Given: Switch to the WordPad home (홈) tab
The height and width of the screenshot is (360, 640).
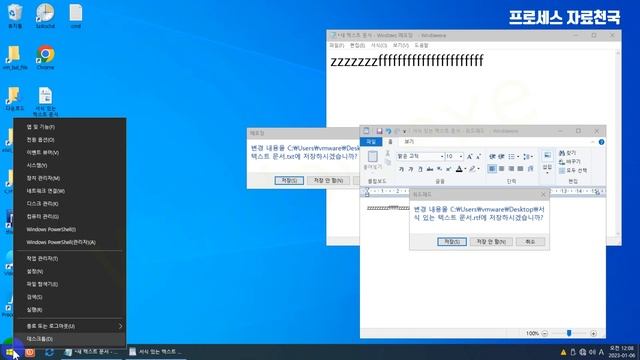Looking at the screenshot, I should (x=390, y=142).
